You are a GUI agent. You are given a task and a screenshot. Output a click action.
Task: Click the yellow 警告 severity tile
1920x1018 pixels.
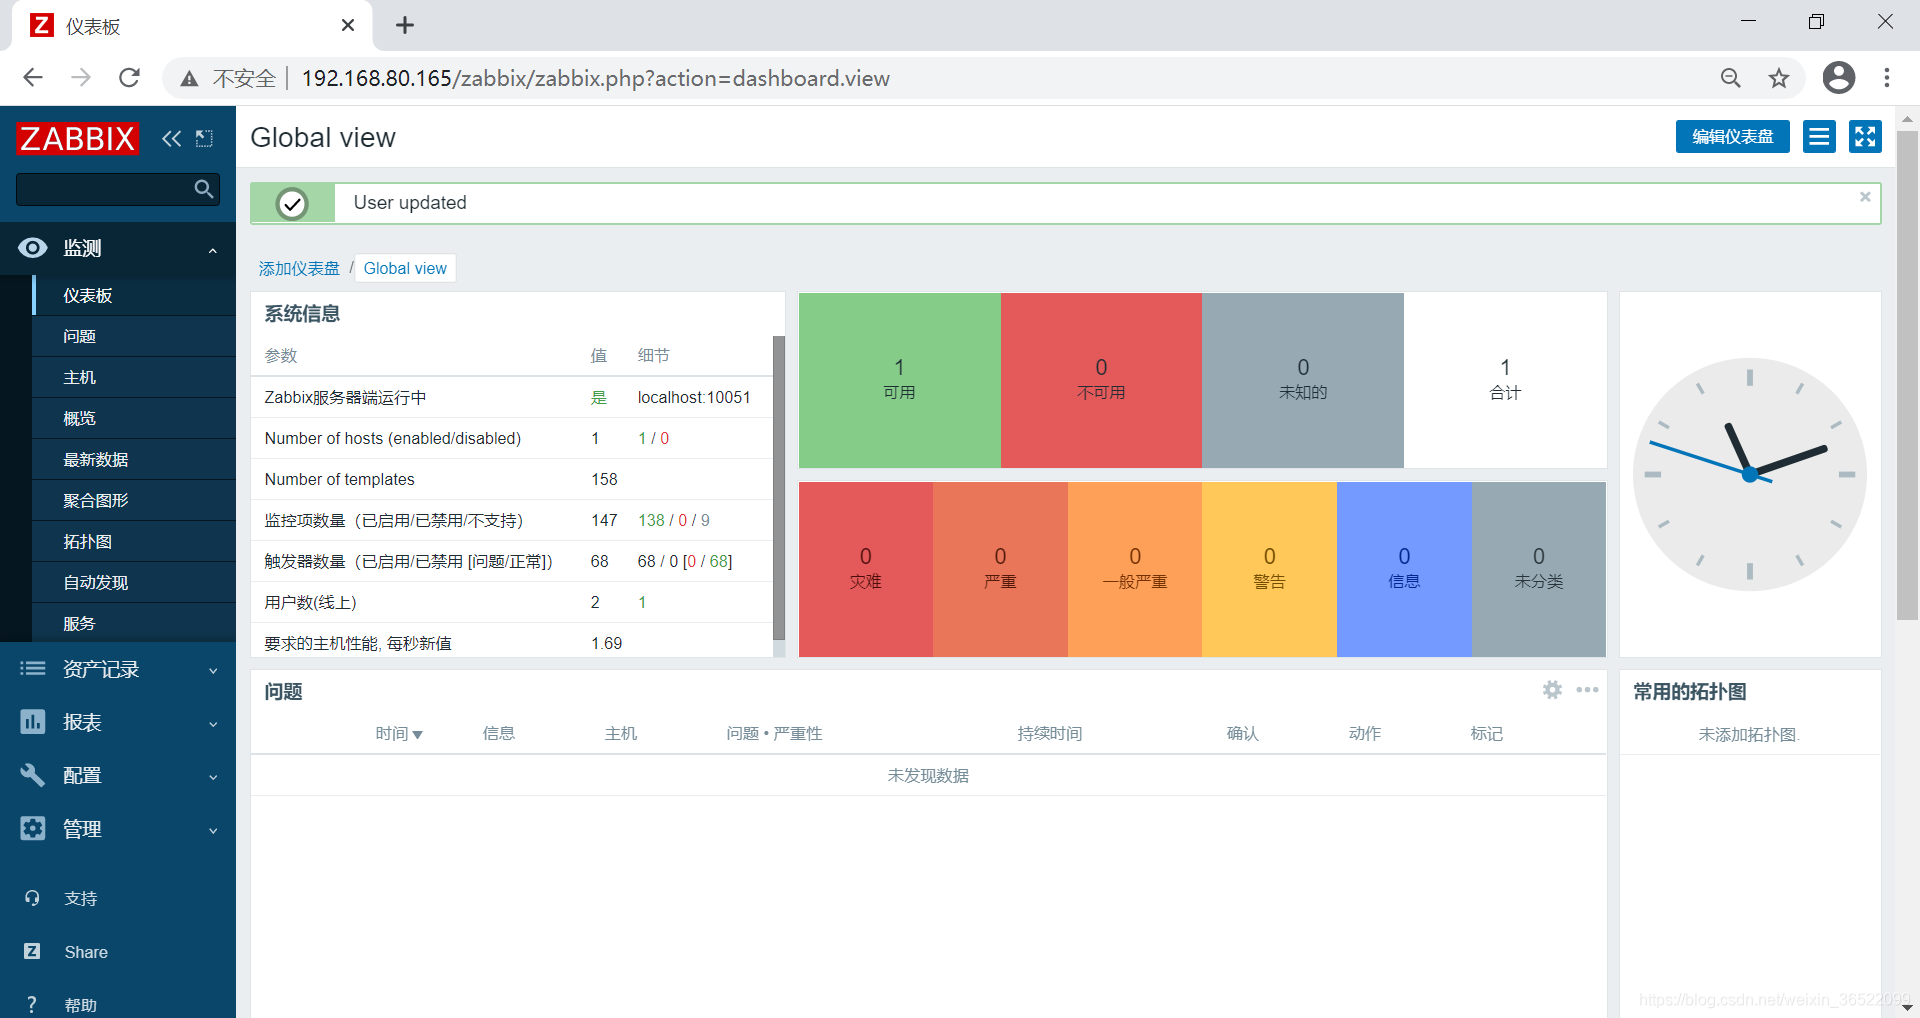1269,569
